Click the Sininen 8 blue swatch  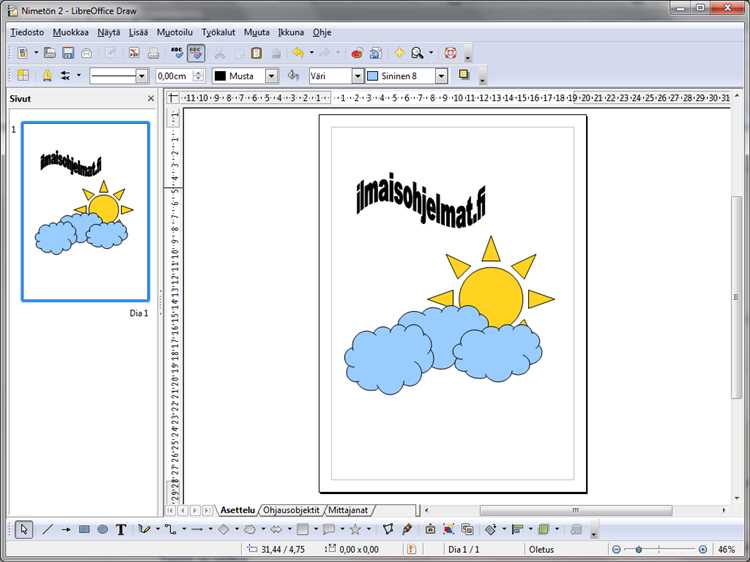[x=373, y=76]
